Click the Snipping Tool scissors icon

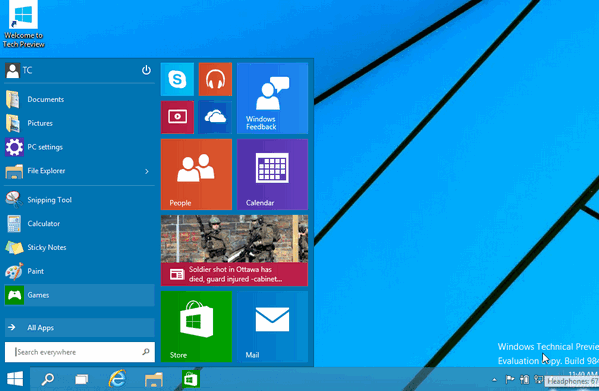point(15,200)
